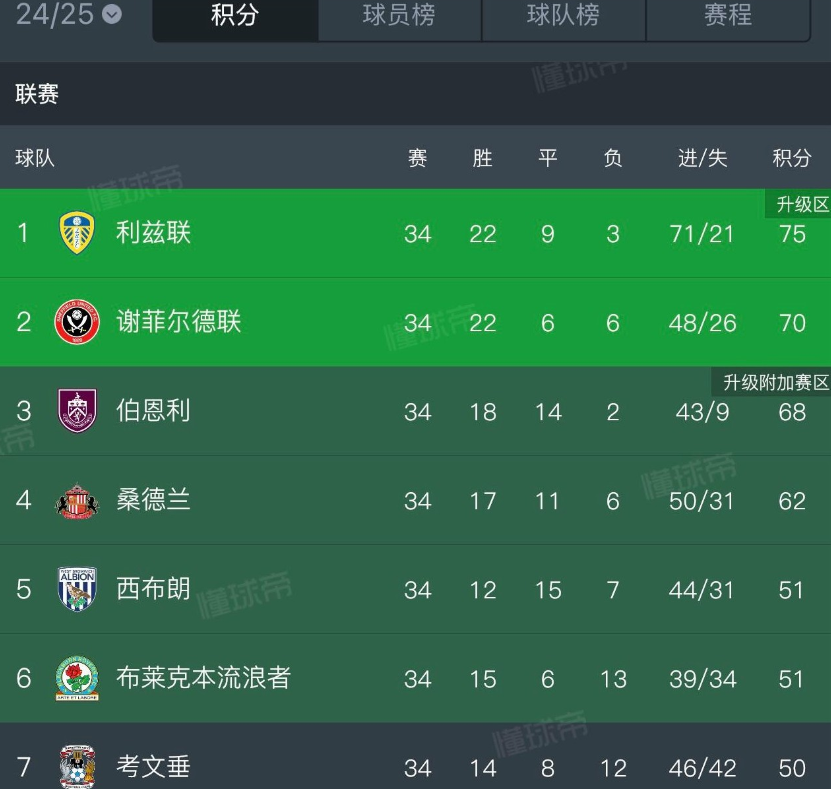Viewport: 831px width, 789px height.
Task: Open the 球队榜 tab
Action: (563, 15)
